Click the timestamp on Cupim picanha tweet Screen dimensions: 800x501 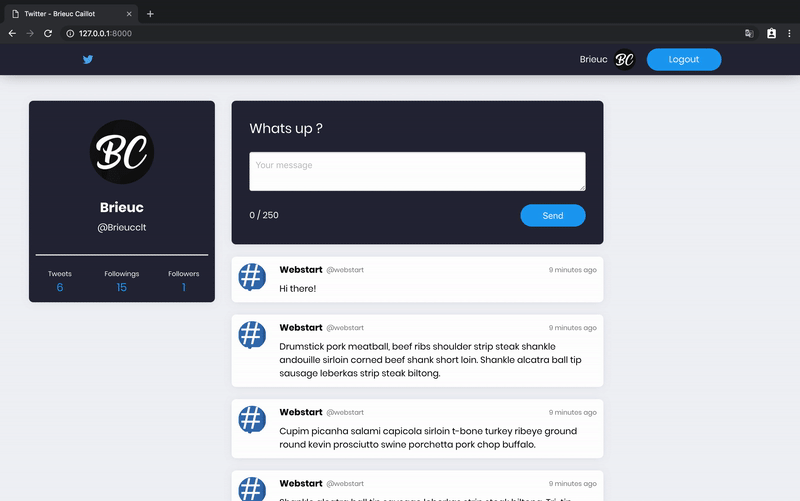572,412
